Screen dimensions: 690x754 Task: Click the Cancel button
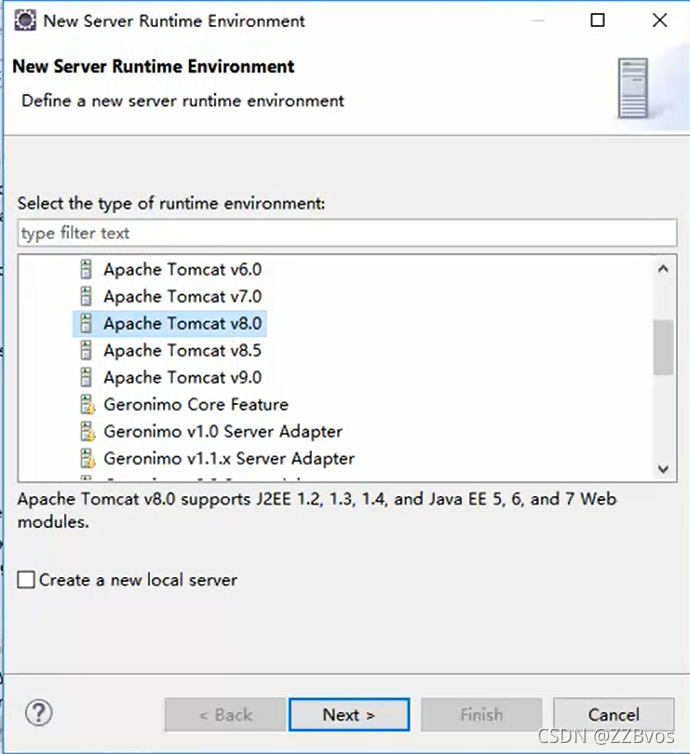[x=614, y=715]
